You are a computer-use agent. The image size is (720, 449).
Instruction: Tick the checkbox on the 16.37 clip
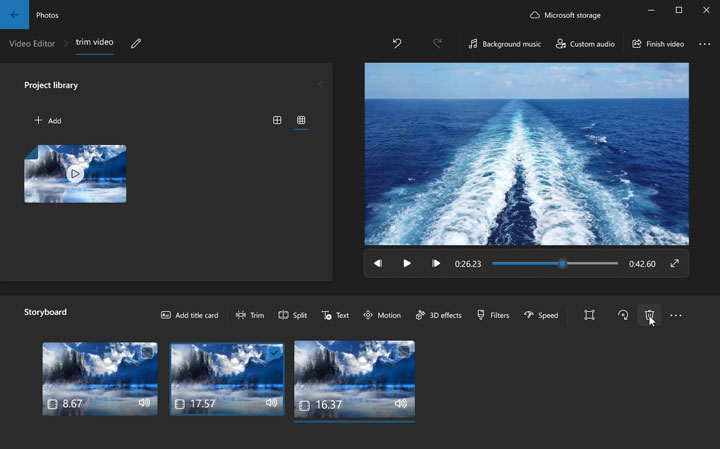point(404,350)
